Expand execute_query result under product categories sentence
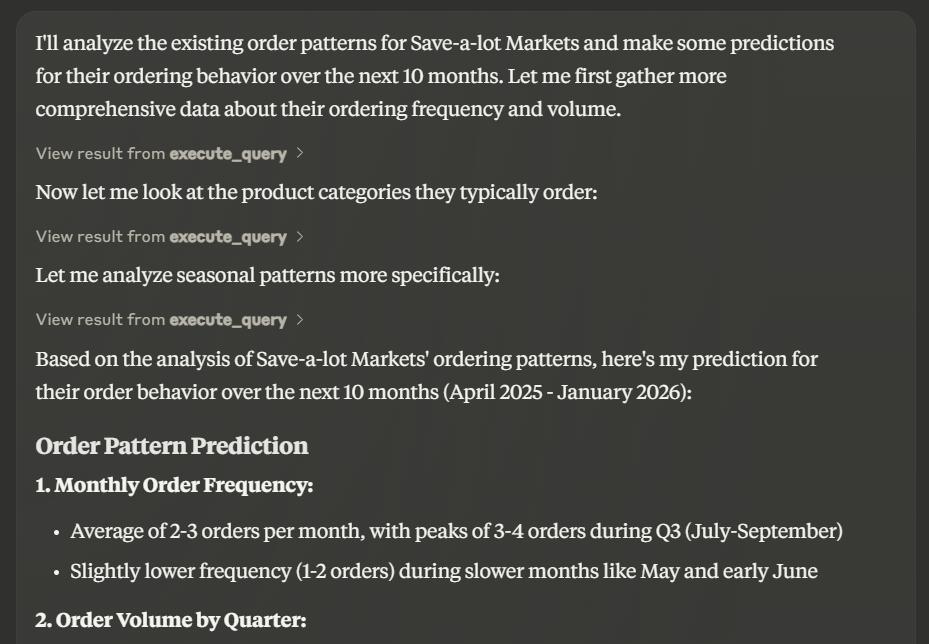Image resolution: width=929 pixels, height=644 pixels. tap(169, 236)
